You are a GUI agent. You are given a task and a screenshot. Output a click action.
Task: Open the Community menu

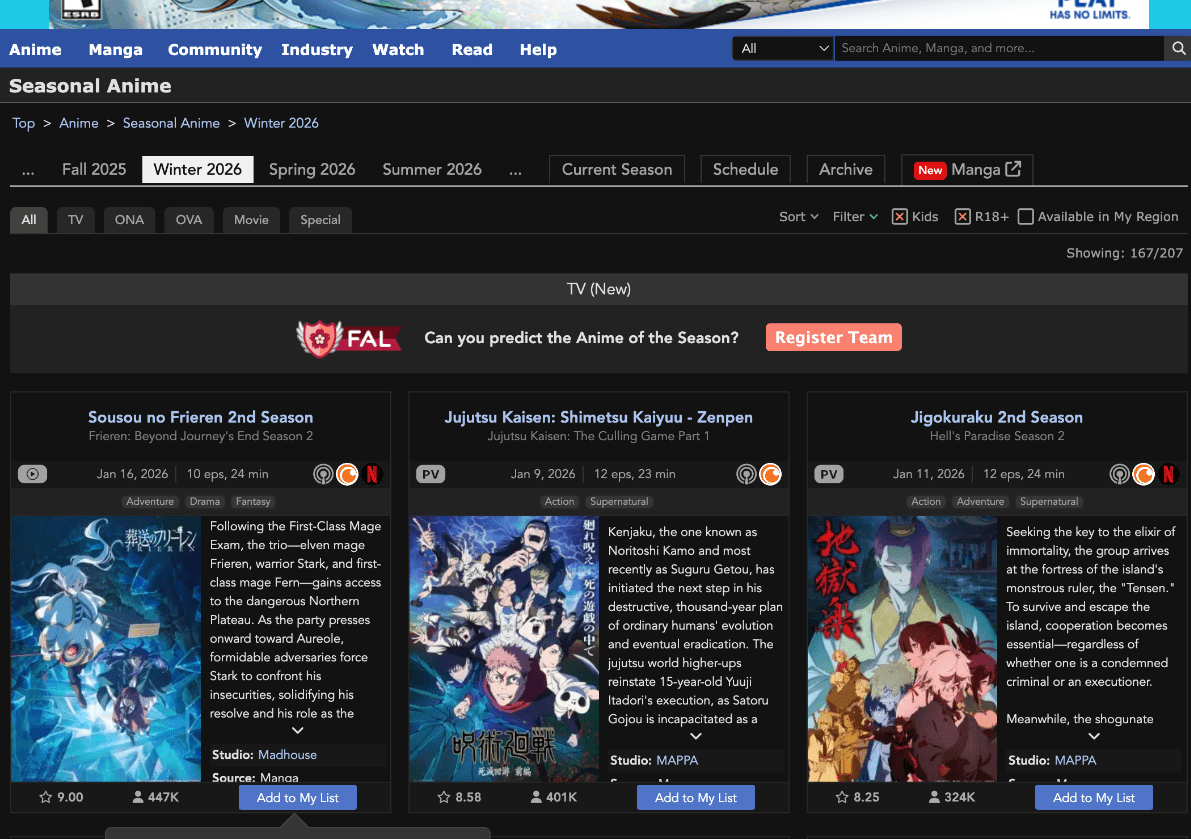[x=215, y=49]
